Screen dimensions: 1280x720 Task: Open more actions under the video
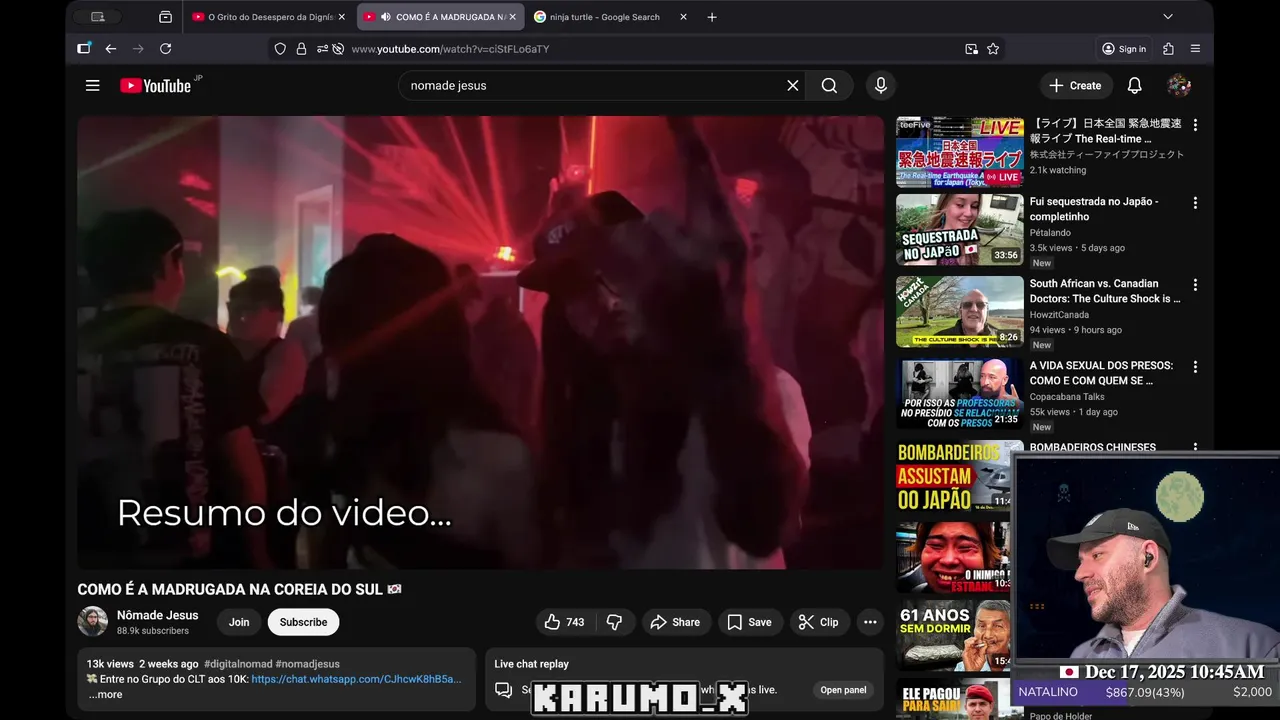coord(870,622)
